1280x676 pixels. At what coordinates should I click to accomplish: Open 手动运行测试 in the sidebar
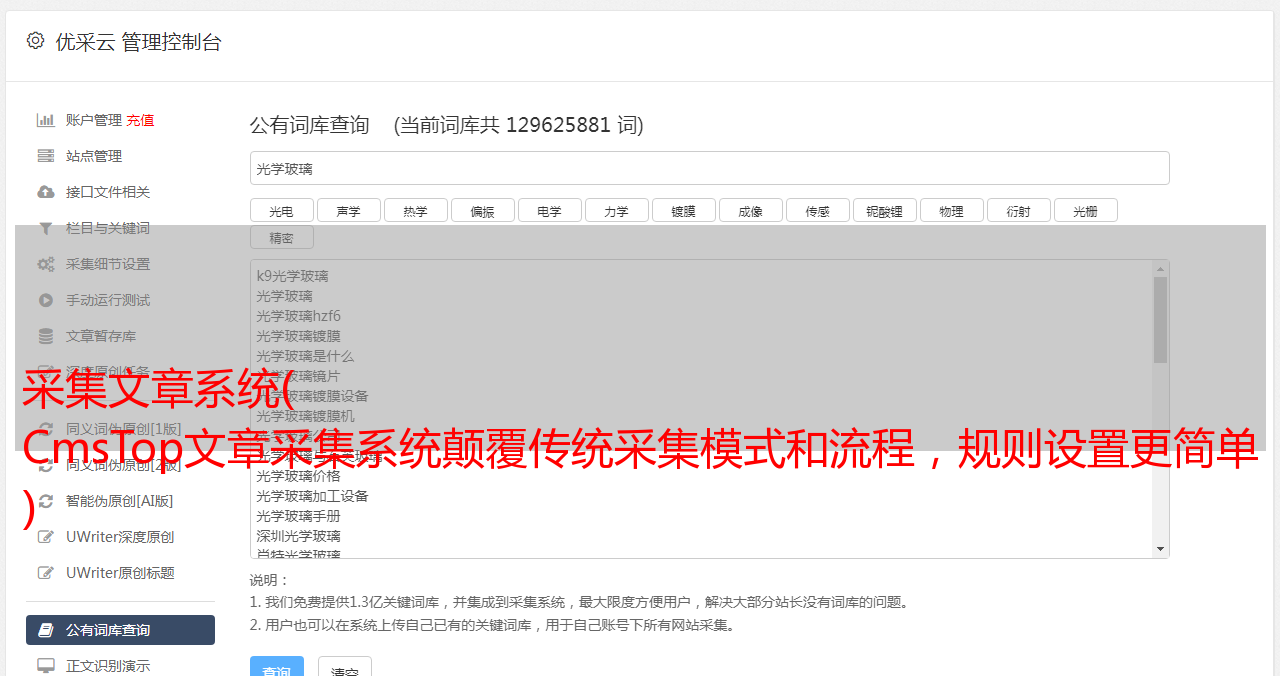coord(108,300)
